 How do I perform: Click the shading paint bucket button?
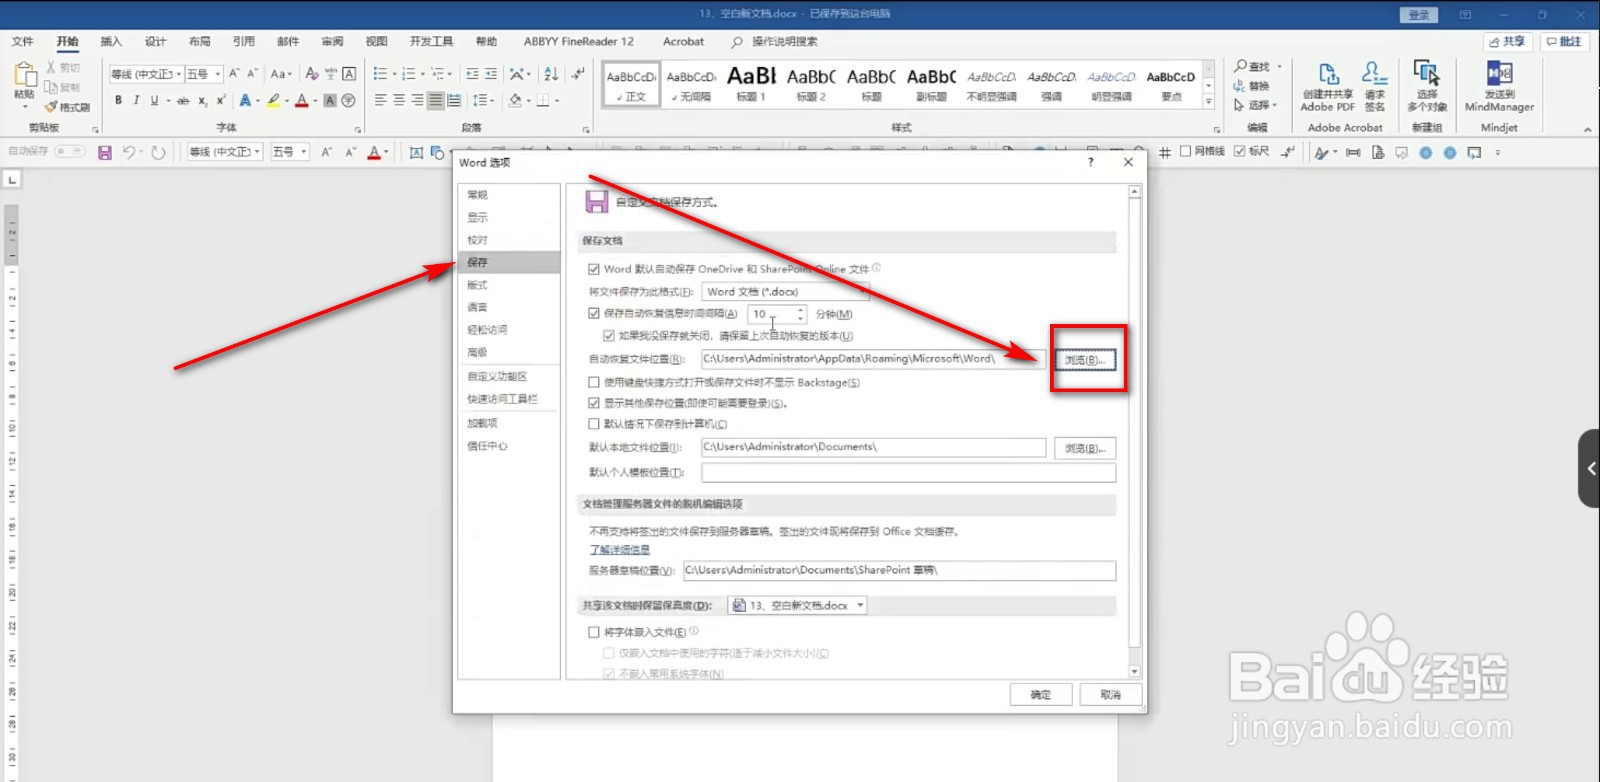(515, 100)
